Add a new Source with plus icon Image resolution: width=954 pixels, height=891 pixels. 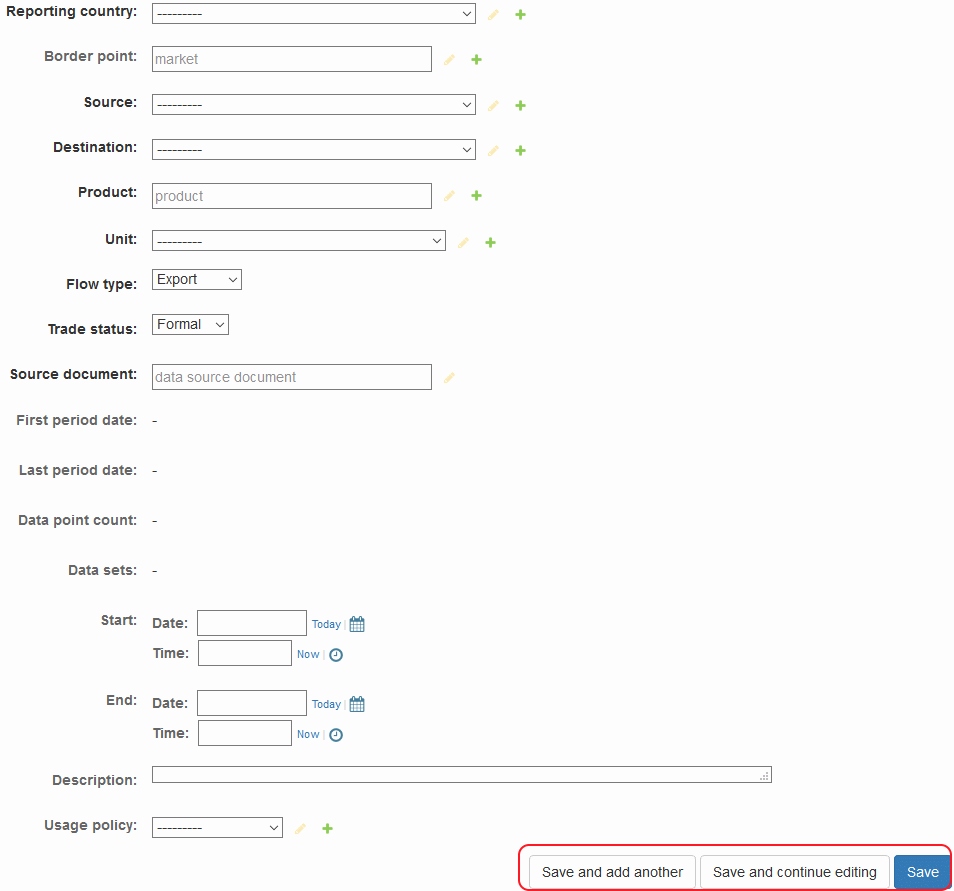[x=520, y=105]
